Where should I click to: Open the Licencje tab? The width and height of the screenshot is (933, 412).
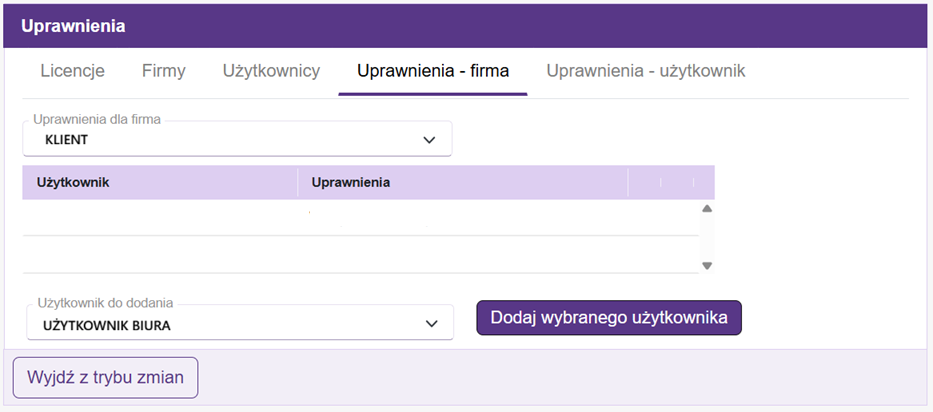pyautogui.click(x=72, y=71)
